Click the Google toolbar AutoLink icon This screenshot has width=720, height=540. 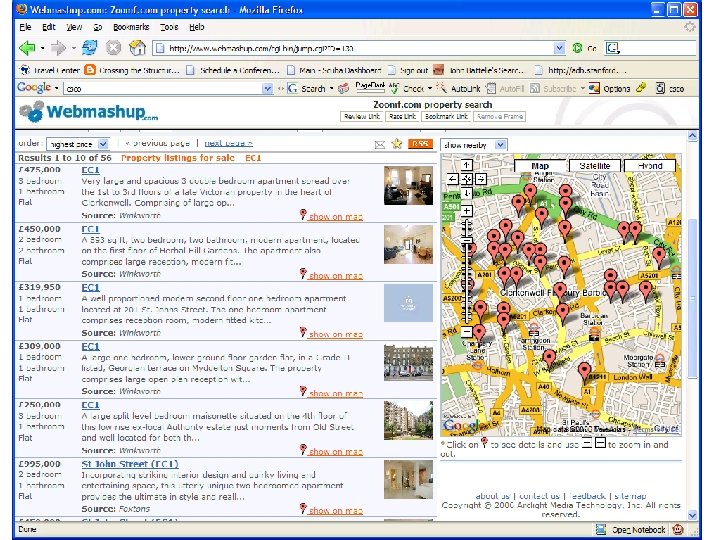point(441,88)
